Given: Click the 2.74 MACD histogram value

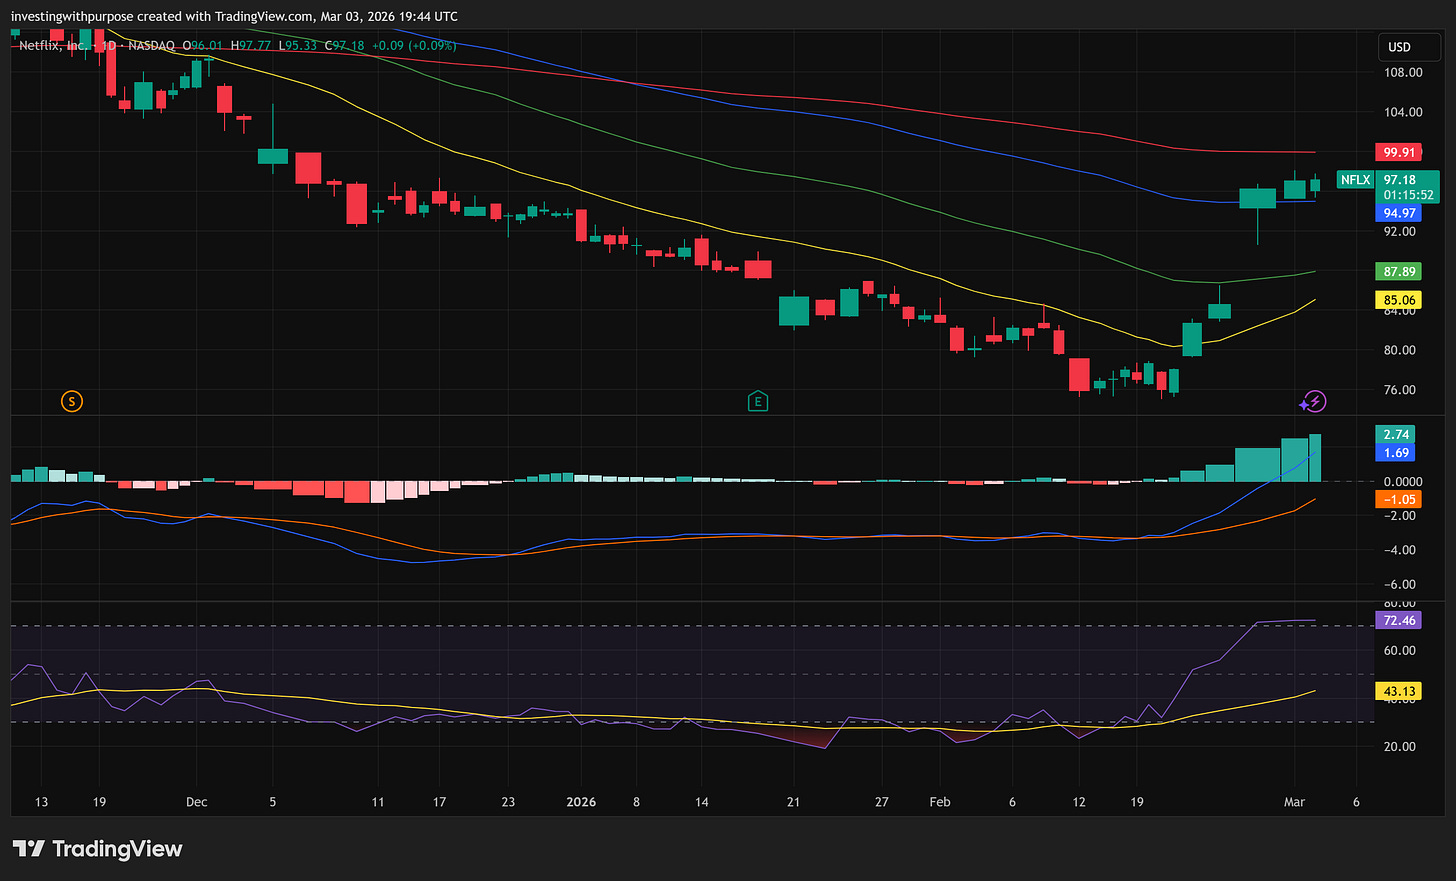Looking at the screenshot, I should point(1396,434).
